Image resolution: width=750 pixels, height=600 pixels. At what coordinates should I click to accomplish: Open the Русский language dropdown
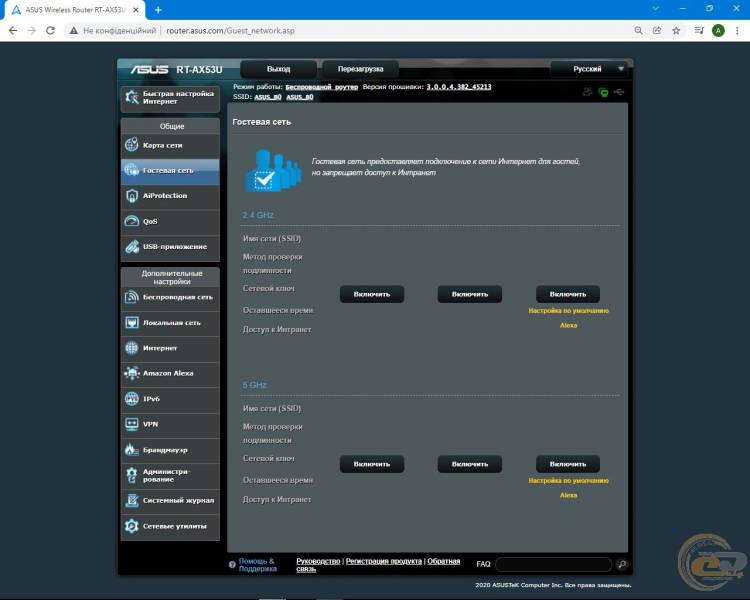pos(589,69)
